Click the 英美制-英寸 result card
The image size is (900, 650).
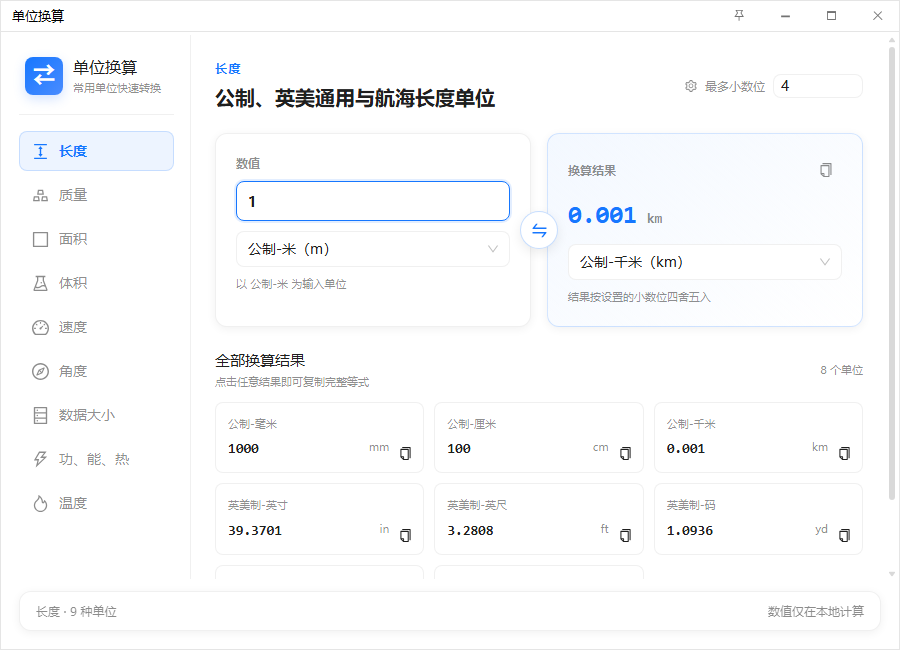pos(319,519)
